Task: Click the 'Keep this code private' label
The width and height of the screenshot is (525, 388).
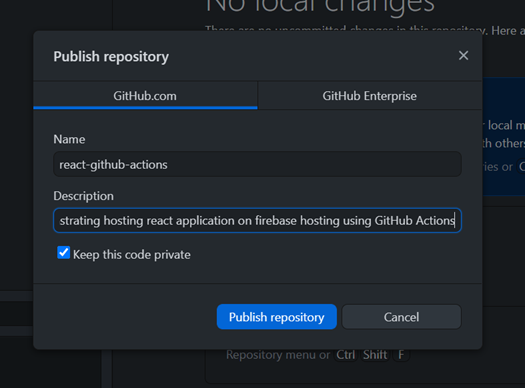Action: pyautogui.click(x=132, y=255)
